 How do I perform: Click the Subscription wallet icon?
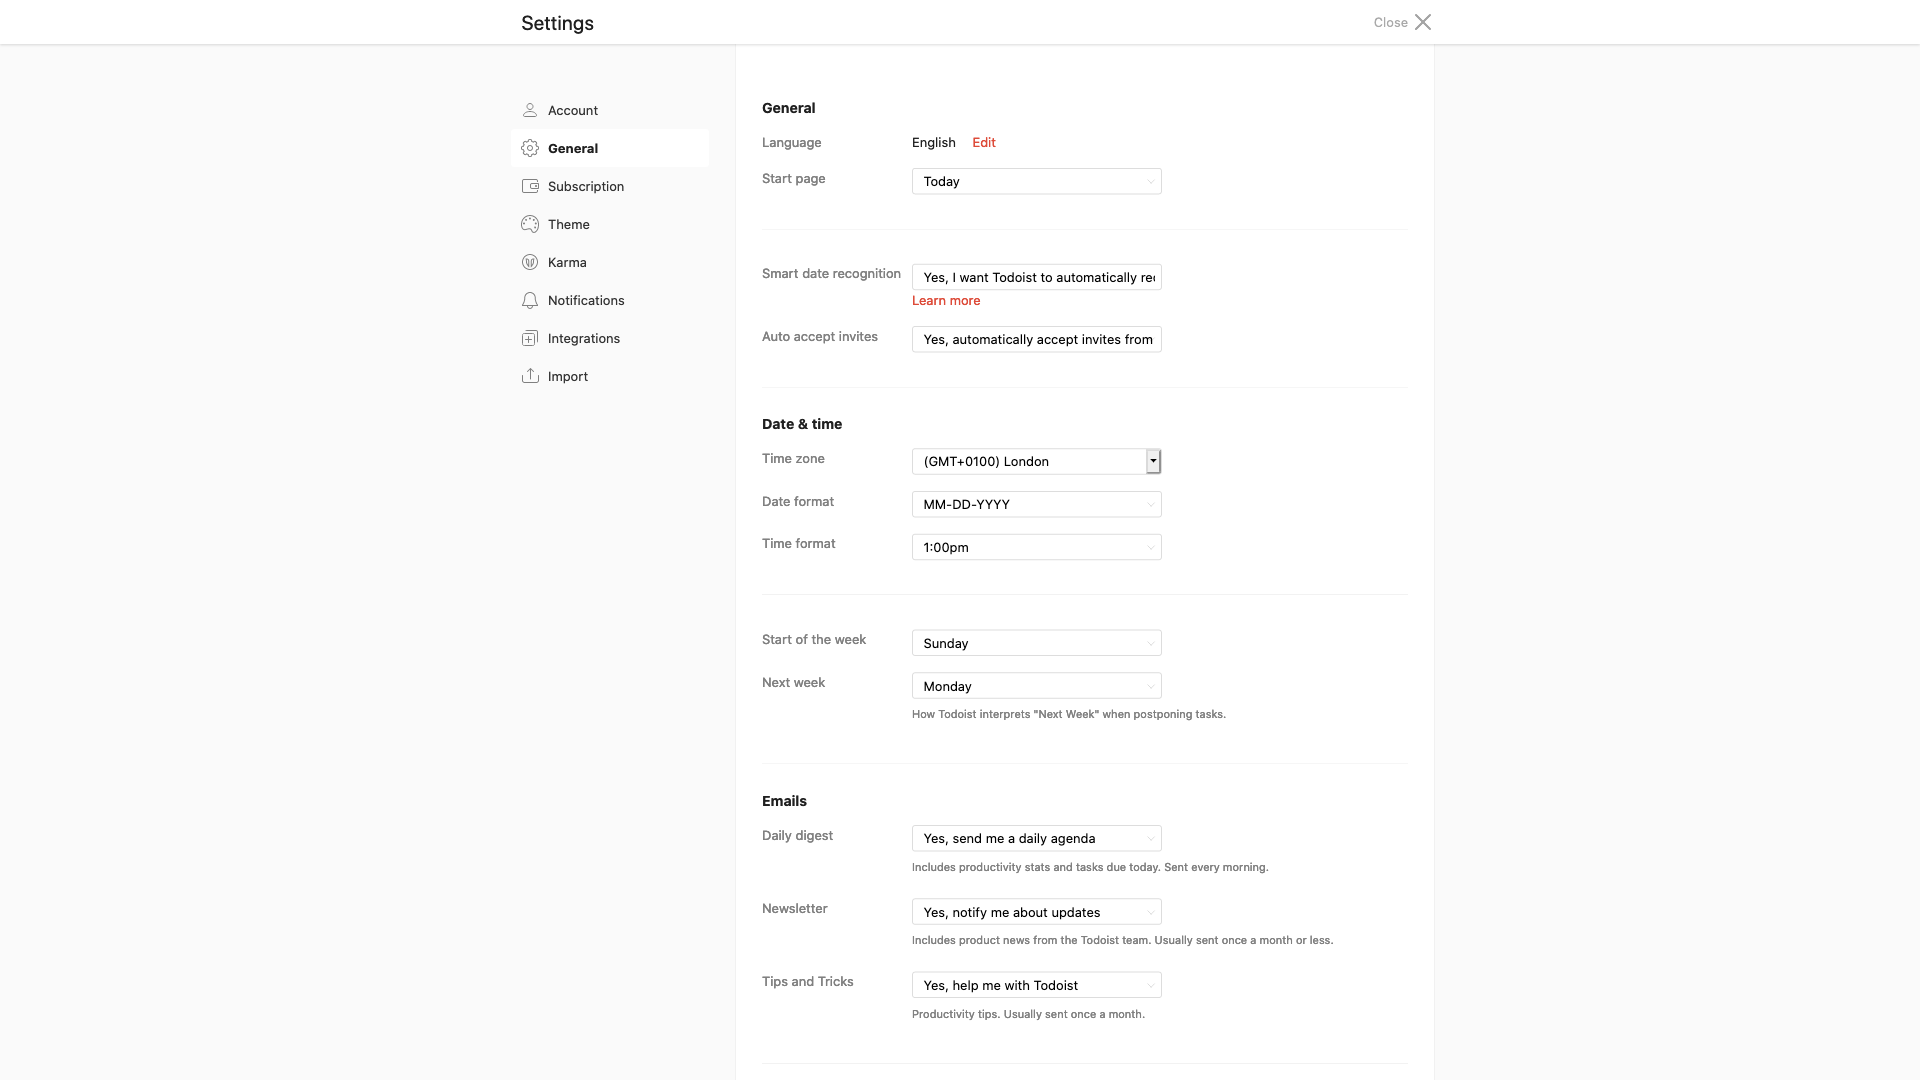pyautogui.click(x=530, y=186)
